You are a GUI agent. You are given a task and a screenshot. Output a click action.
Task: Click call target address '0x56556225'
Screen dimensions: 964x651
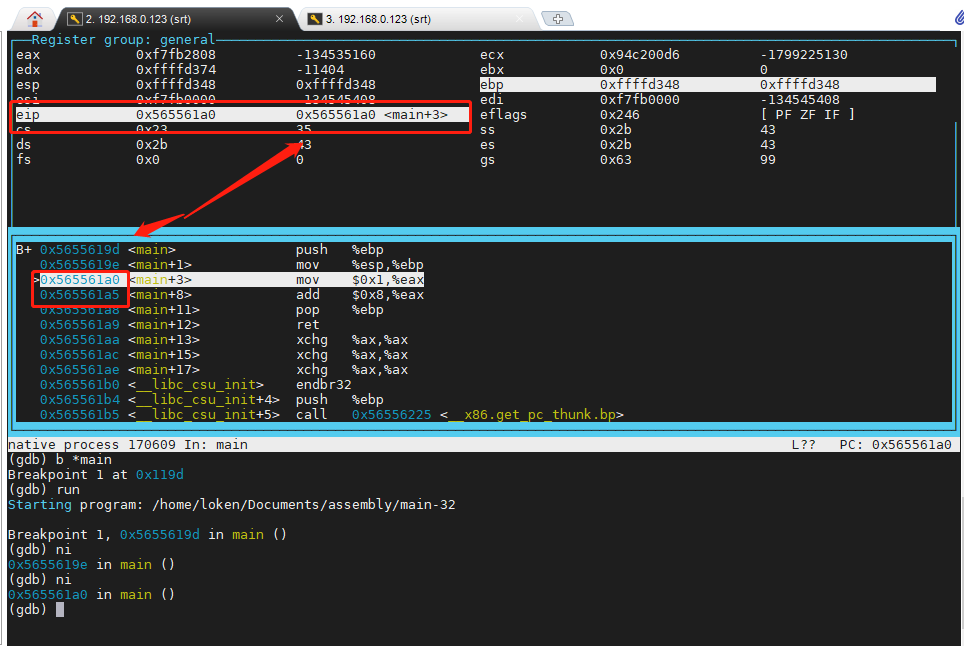coord(392,415)
